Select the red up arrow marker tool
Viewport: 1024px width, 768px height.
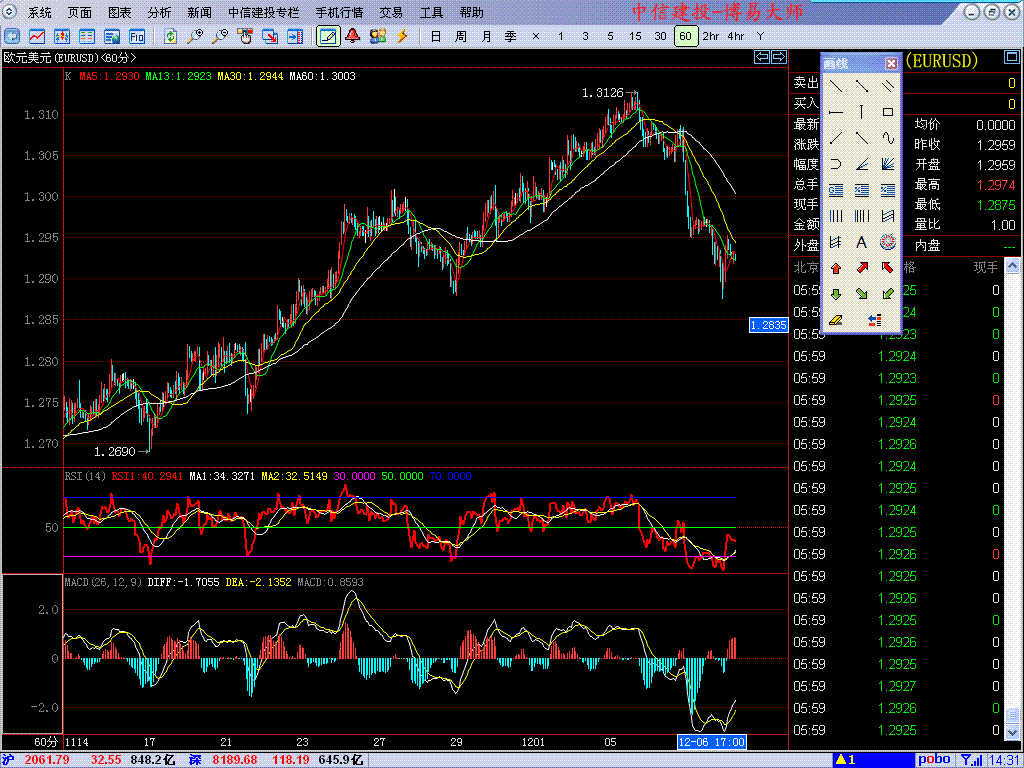835,268
